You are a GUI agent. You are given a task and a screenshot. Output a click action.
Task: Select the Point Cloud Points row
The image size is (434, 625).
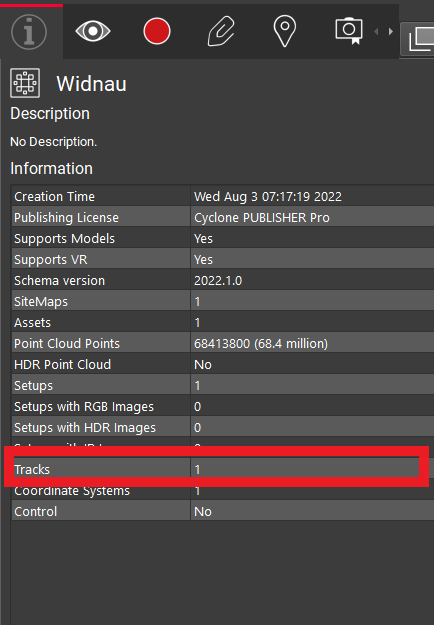pyautogui.click(x=222, y=343)
